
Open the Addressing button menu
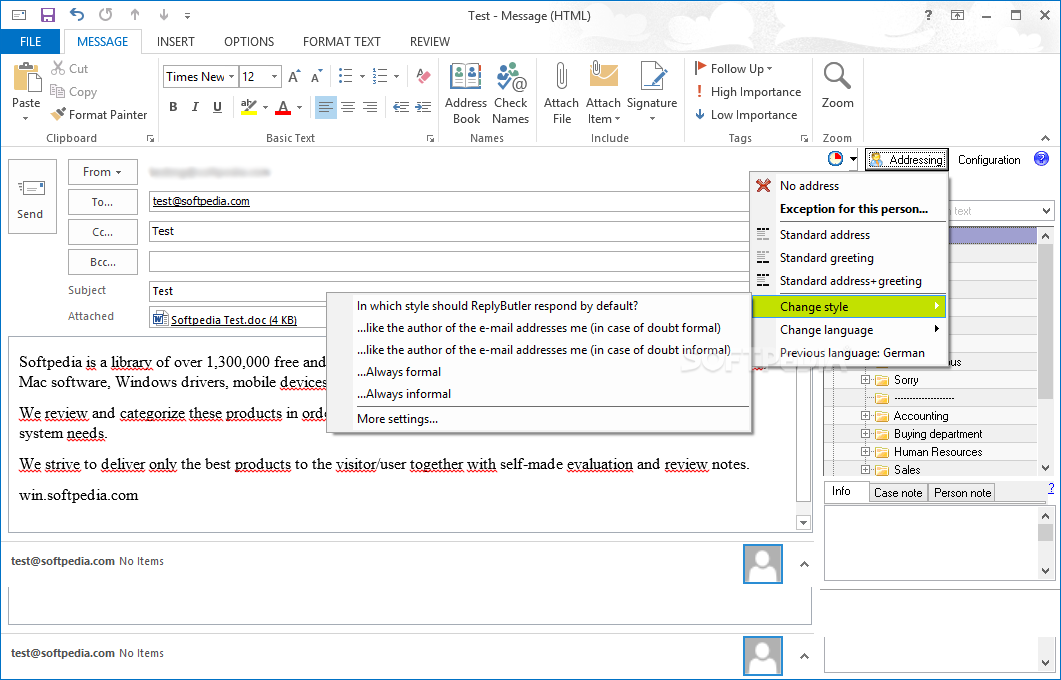pyautogui.click(x=907, y=160)
